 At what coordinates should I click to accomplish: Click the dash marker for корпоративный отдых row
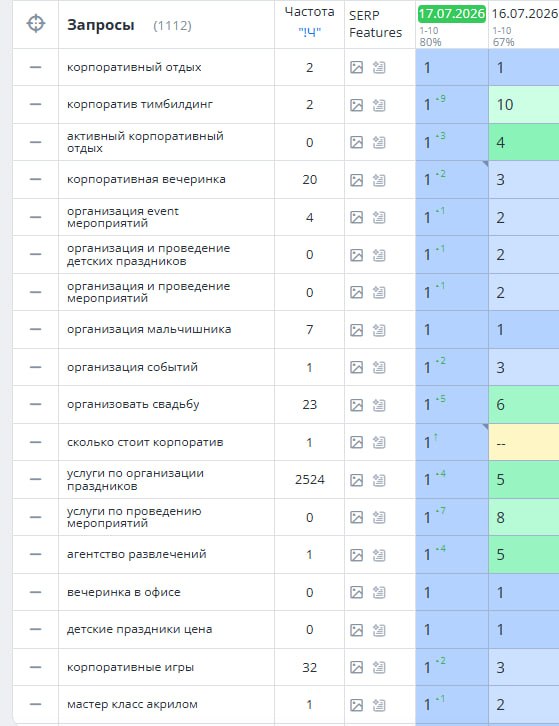tap(36, 67)
